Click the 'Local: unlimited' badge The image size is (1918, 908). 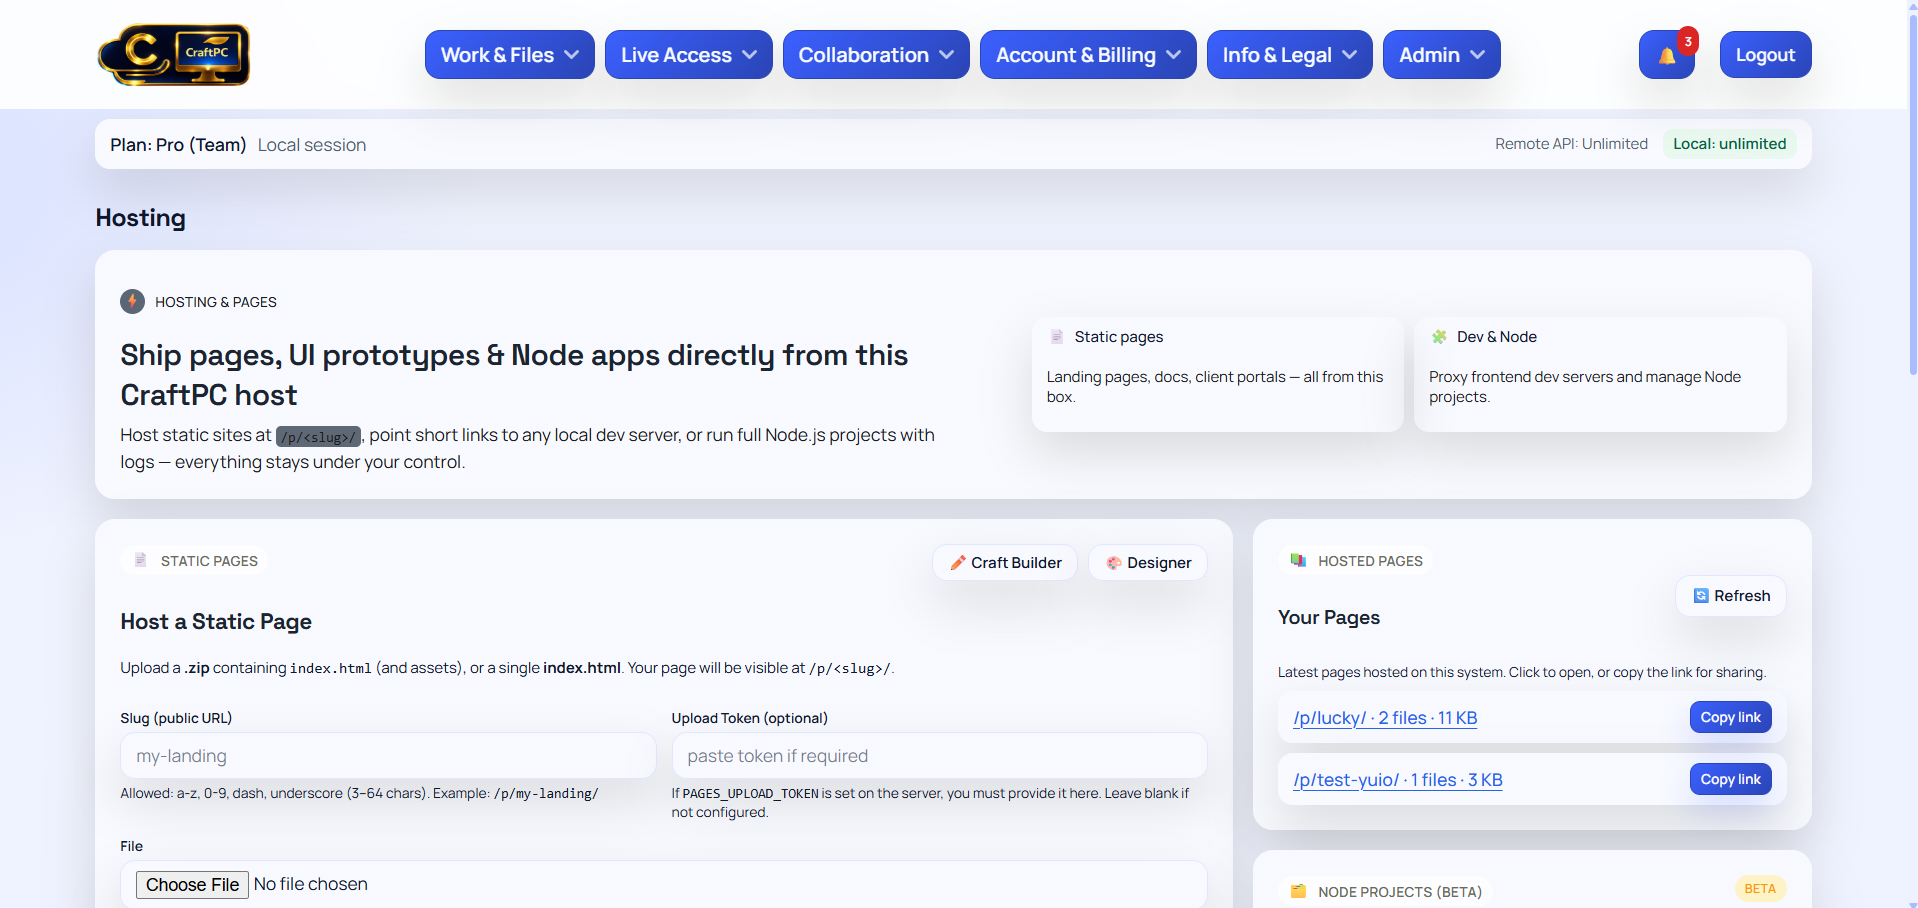1729,144
